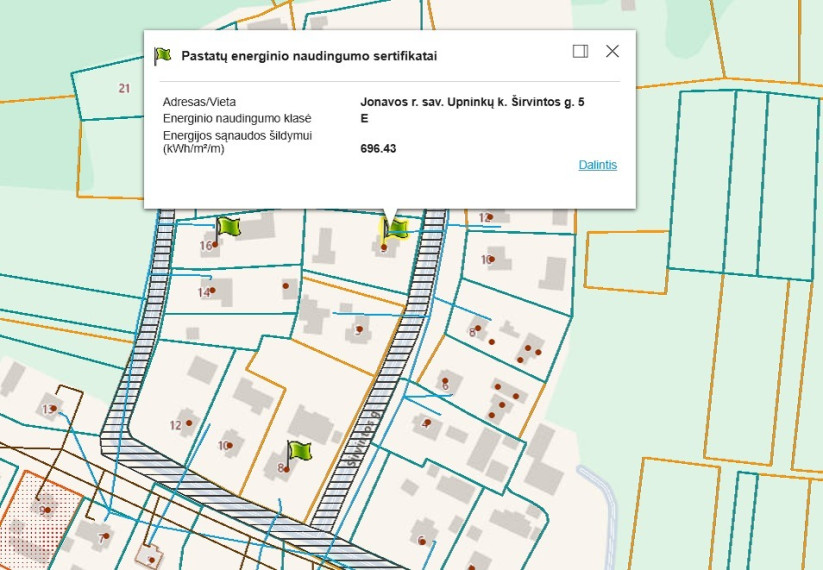Click address point 4 on the map
Viewport: 823px width, 570px height.
[x=427, y=423]
